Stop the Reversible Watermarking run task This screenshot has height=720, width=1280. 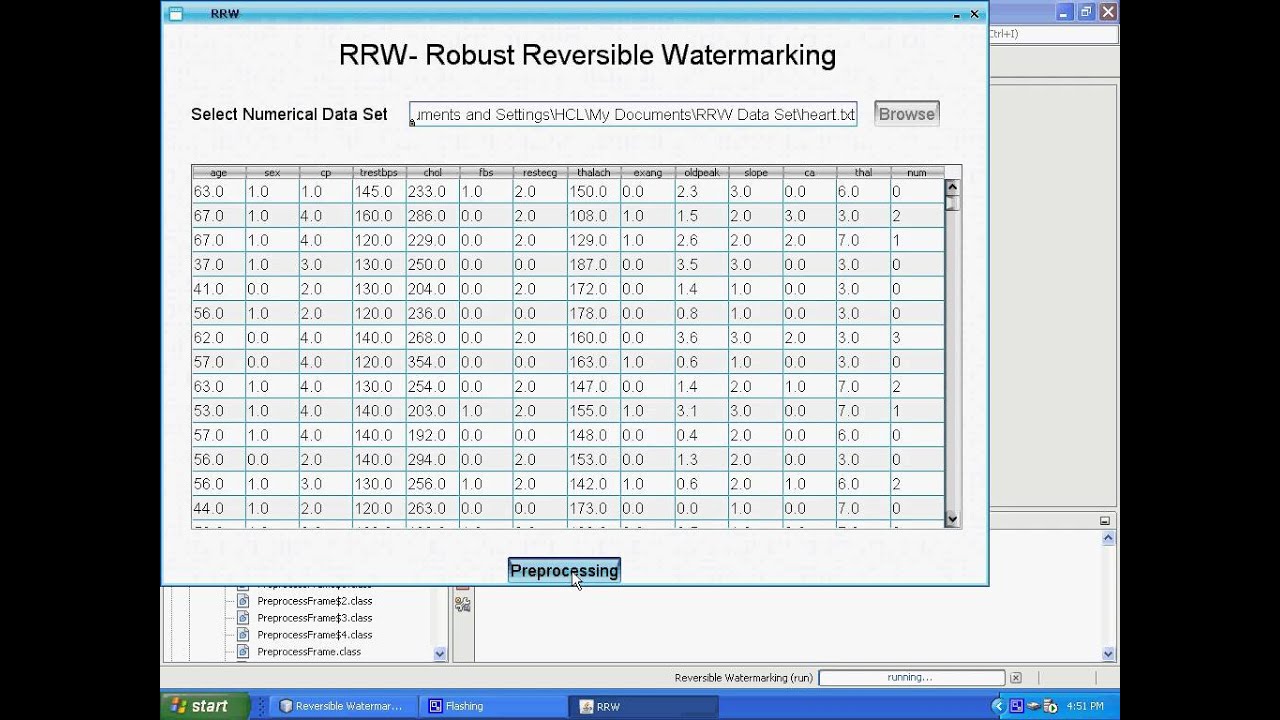[1016, 677]
